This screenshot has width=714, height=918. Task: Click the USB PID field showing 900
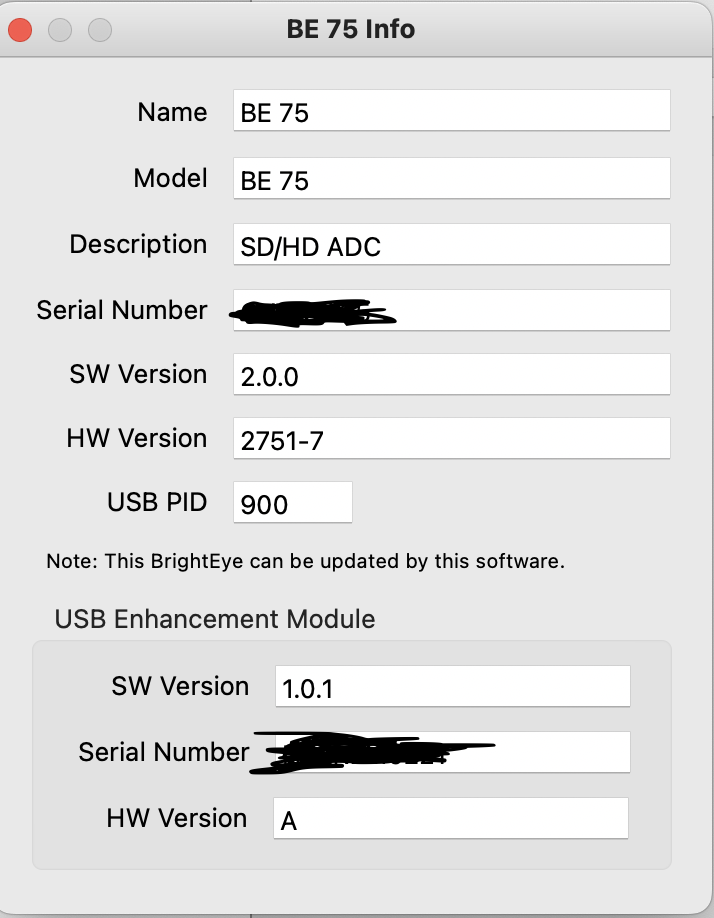pyautogui.click(x=293, y=503)
